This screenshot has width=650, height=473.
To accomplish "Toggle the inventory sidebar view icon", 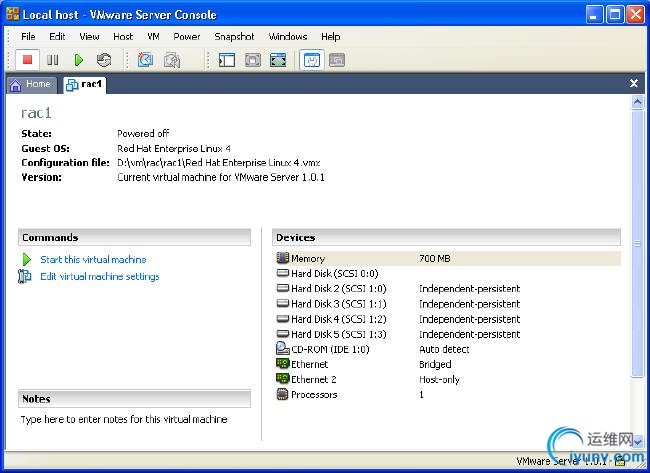I will 227,60.
